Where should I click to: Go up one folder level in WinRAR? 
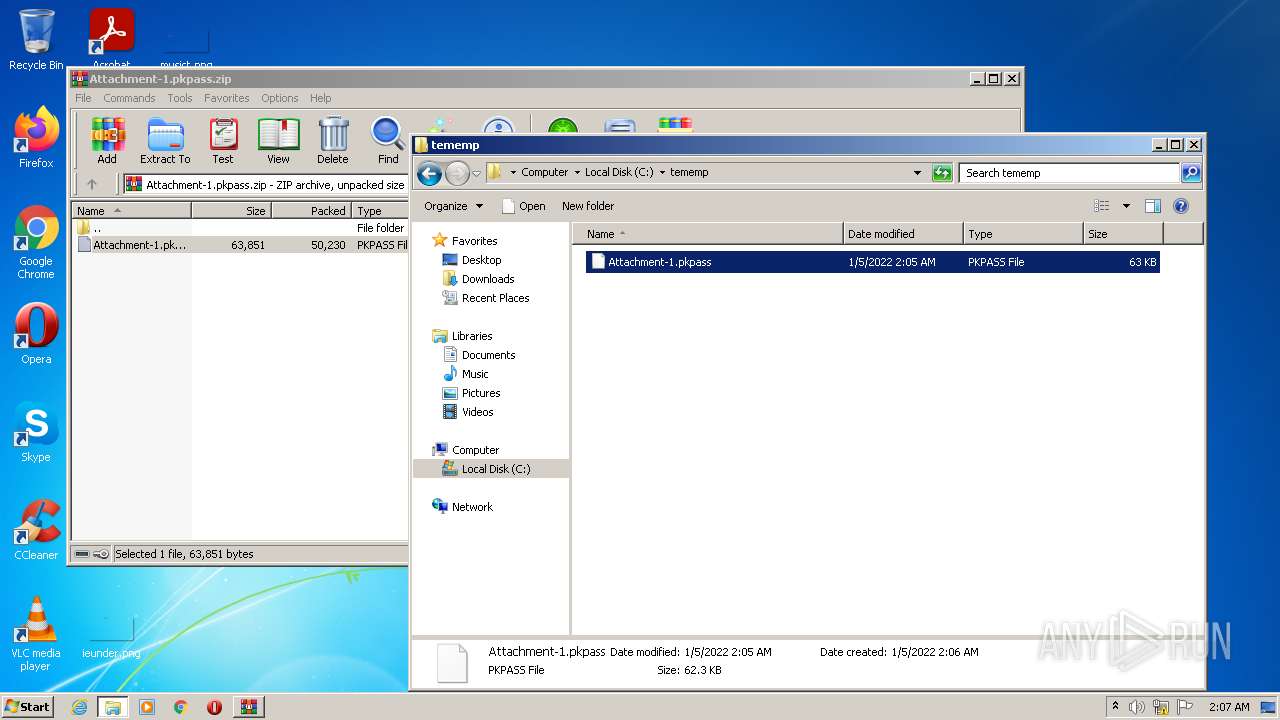[92, 184]
